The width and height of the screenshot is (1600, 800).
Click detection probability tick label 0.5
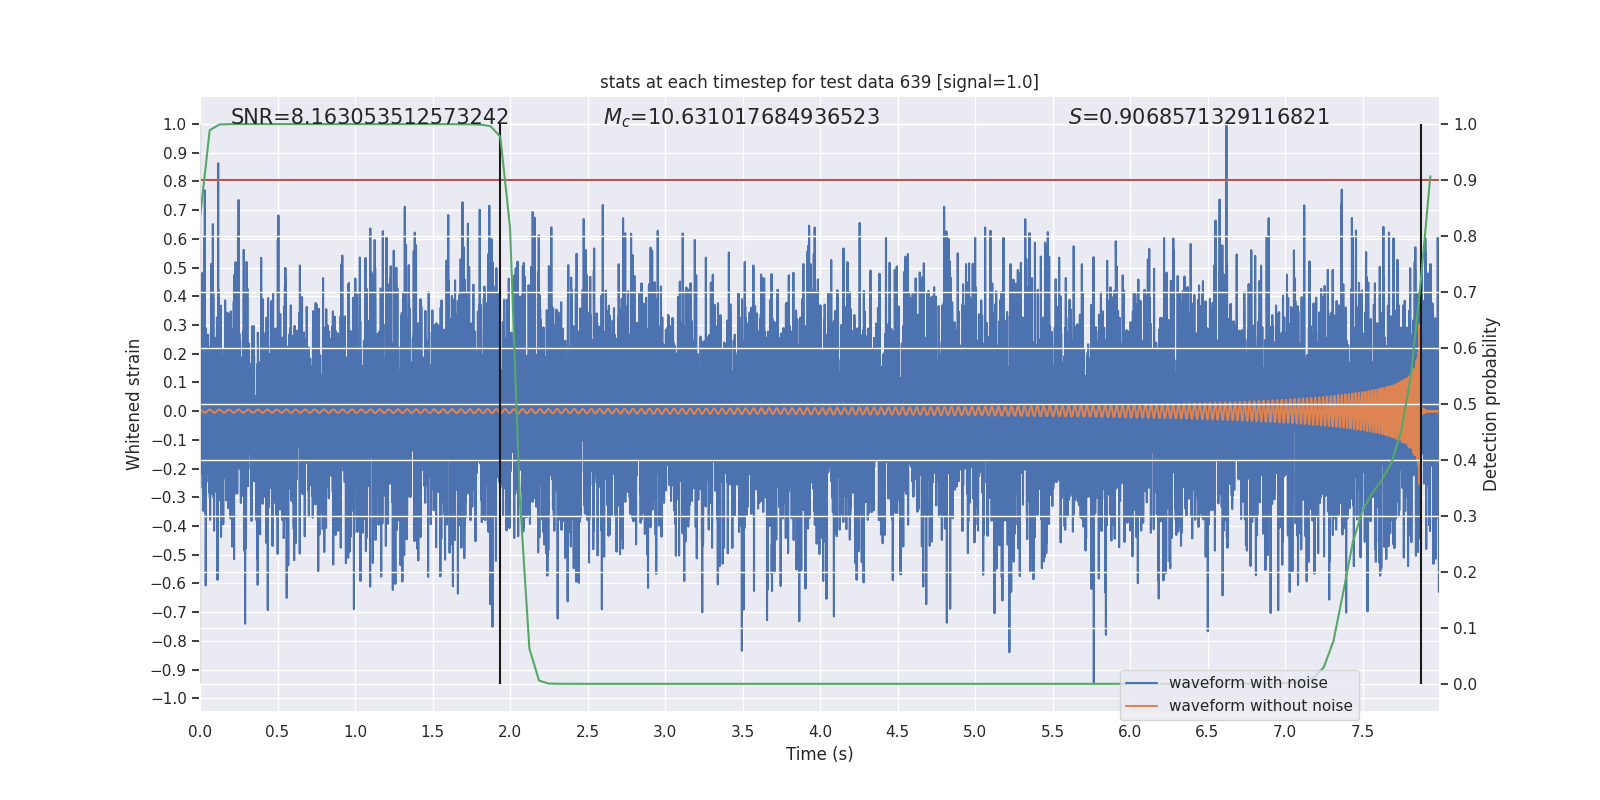(x=1465, y=405)
